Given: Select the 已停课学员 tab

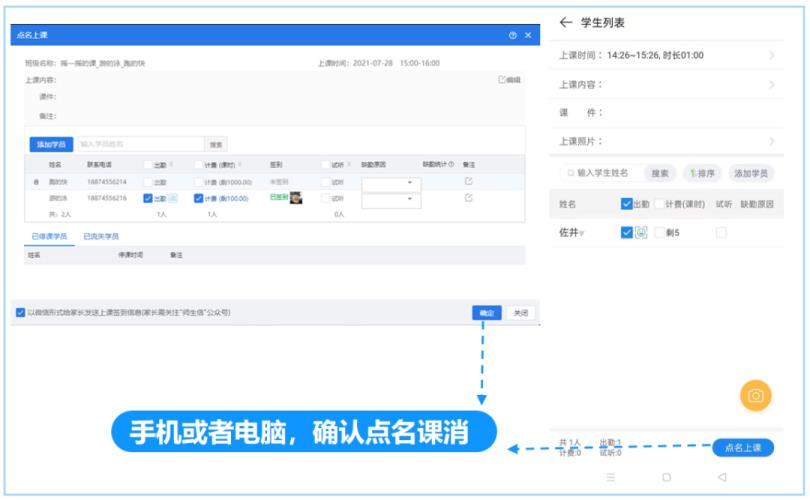Looking at the screenshot, I should (x=47, y=236).
